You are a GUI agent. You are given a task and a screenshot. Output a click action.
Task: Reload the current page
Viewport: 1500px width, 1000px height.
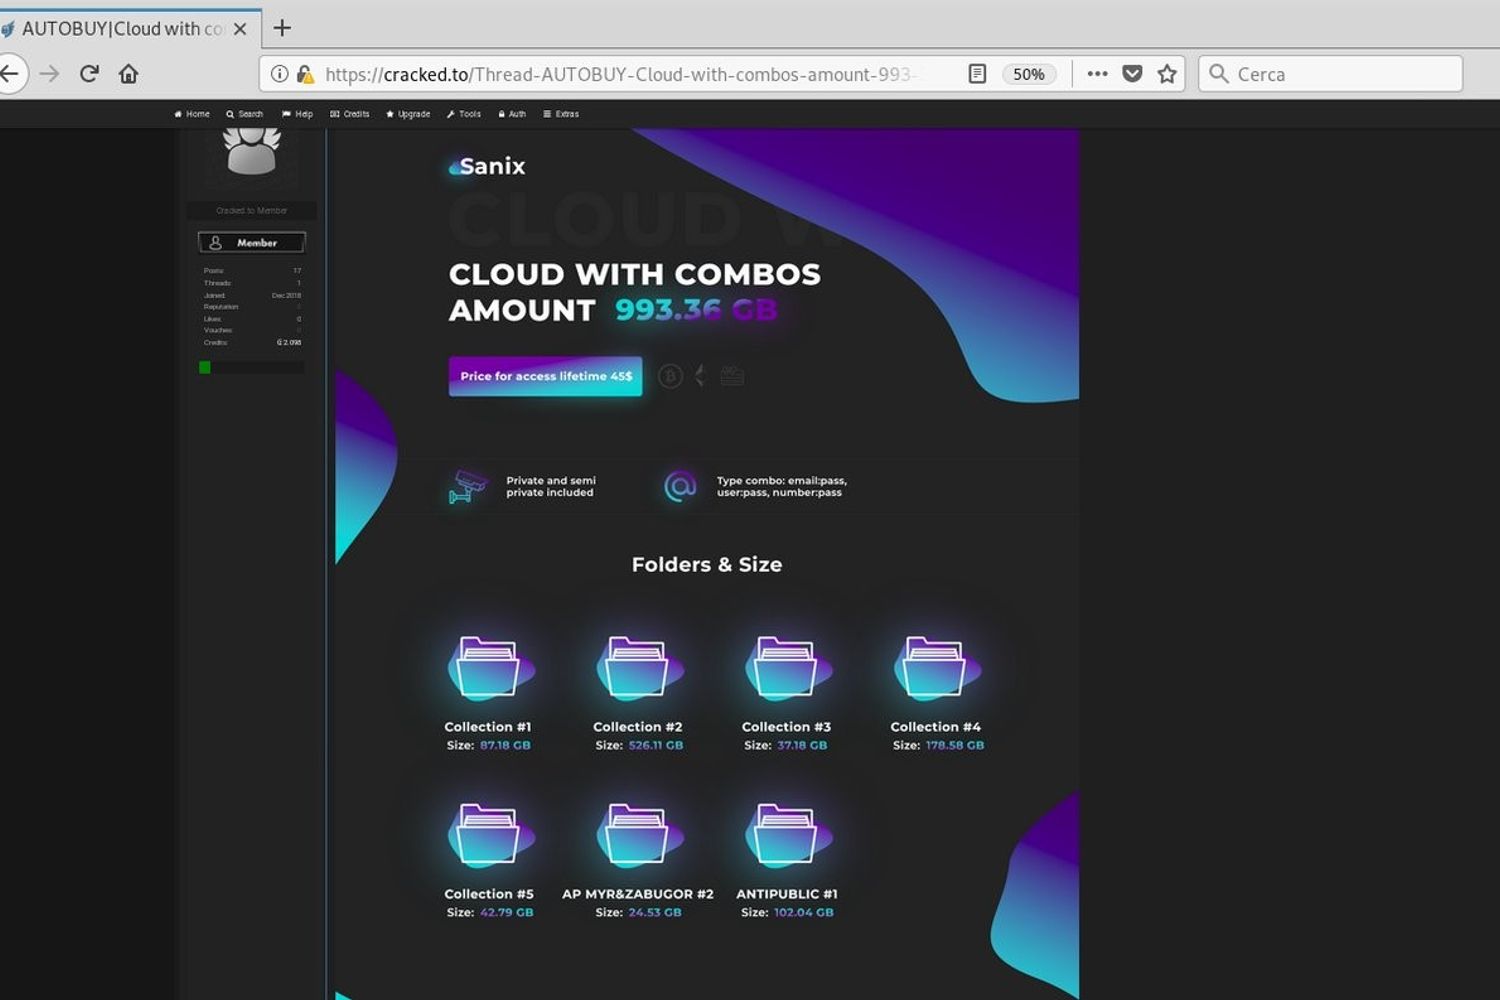pos(89,74)
